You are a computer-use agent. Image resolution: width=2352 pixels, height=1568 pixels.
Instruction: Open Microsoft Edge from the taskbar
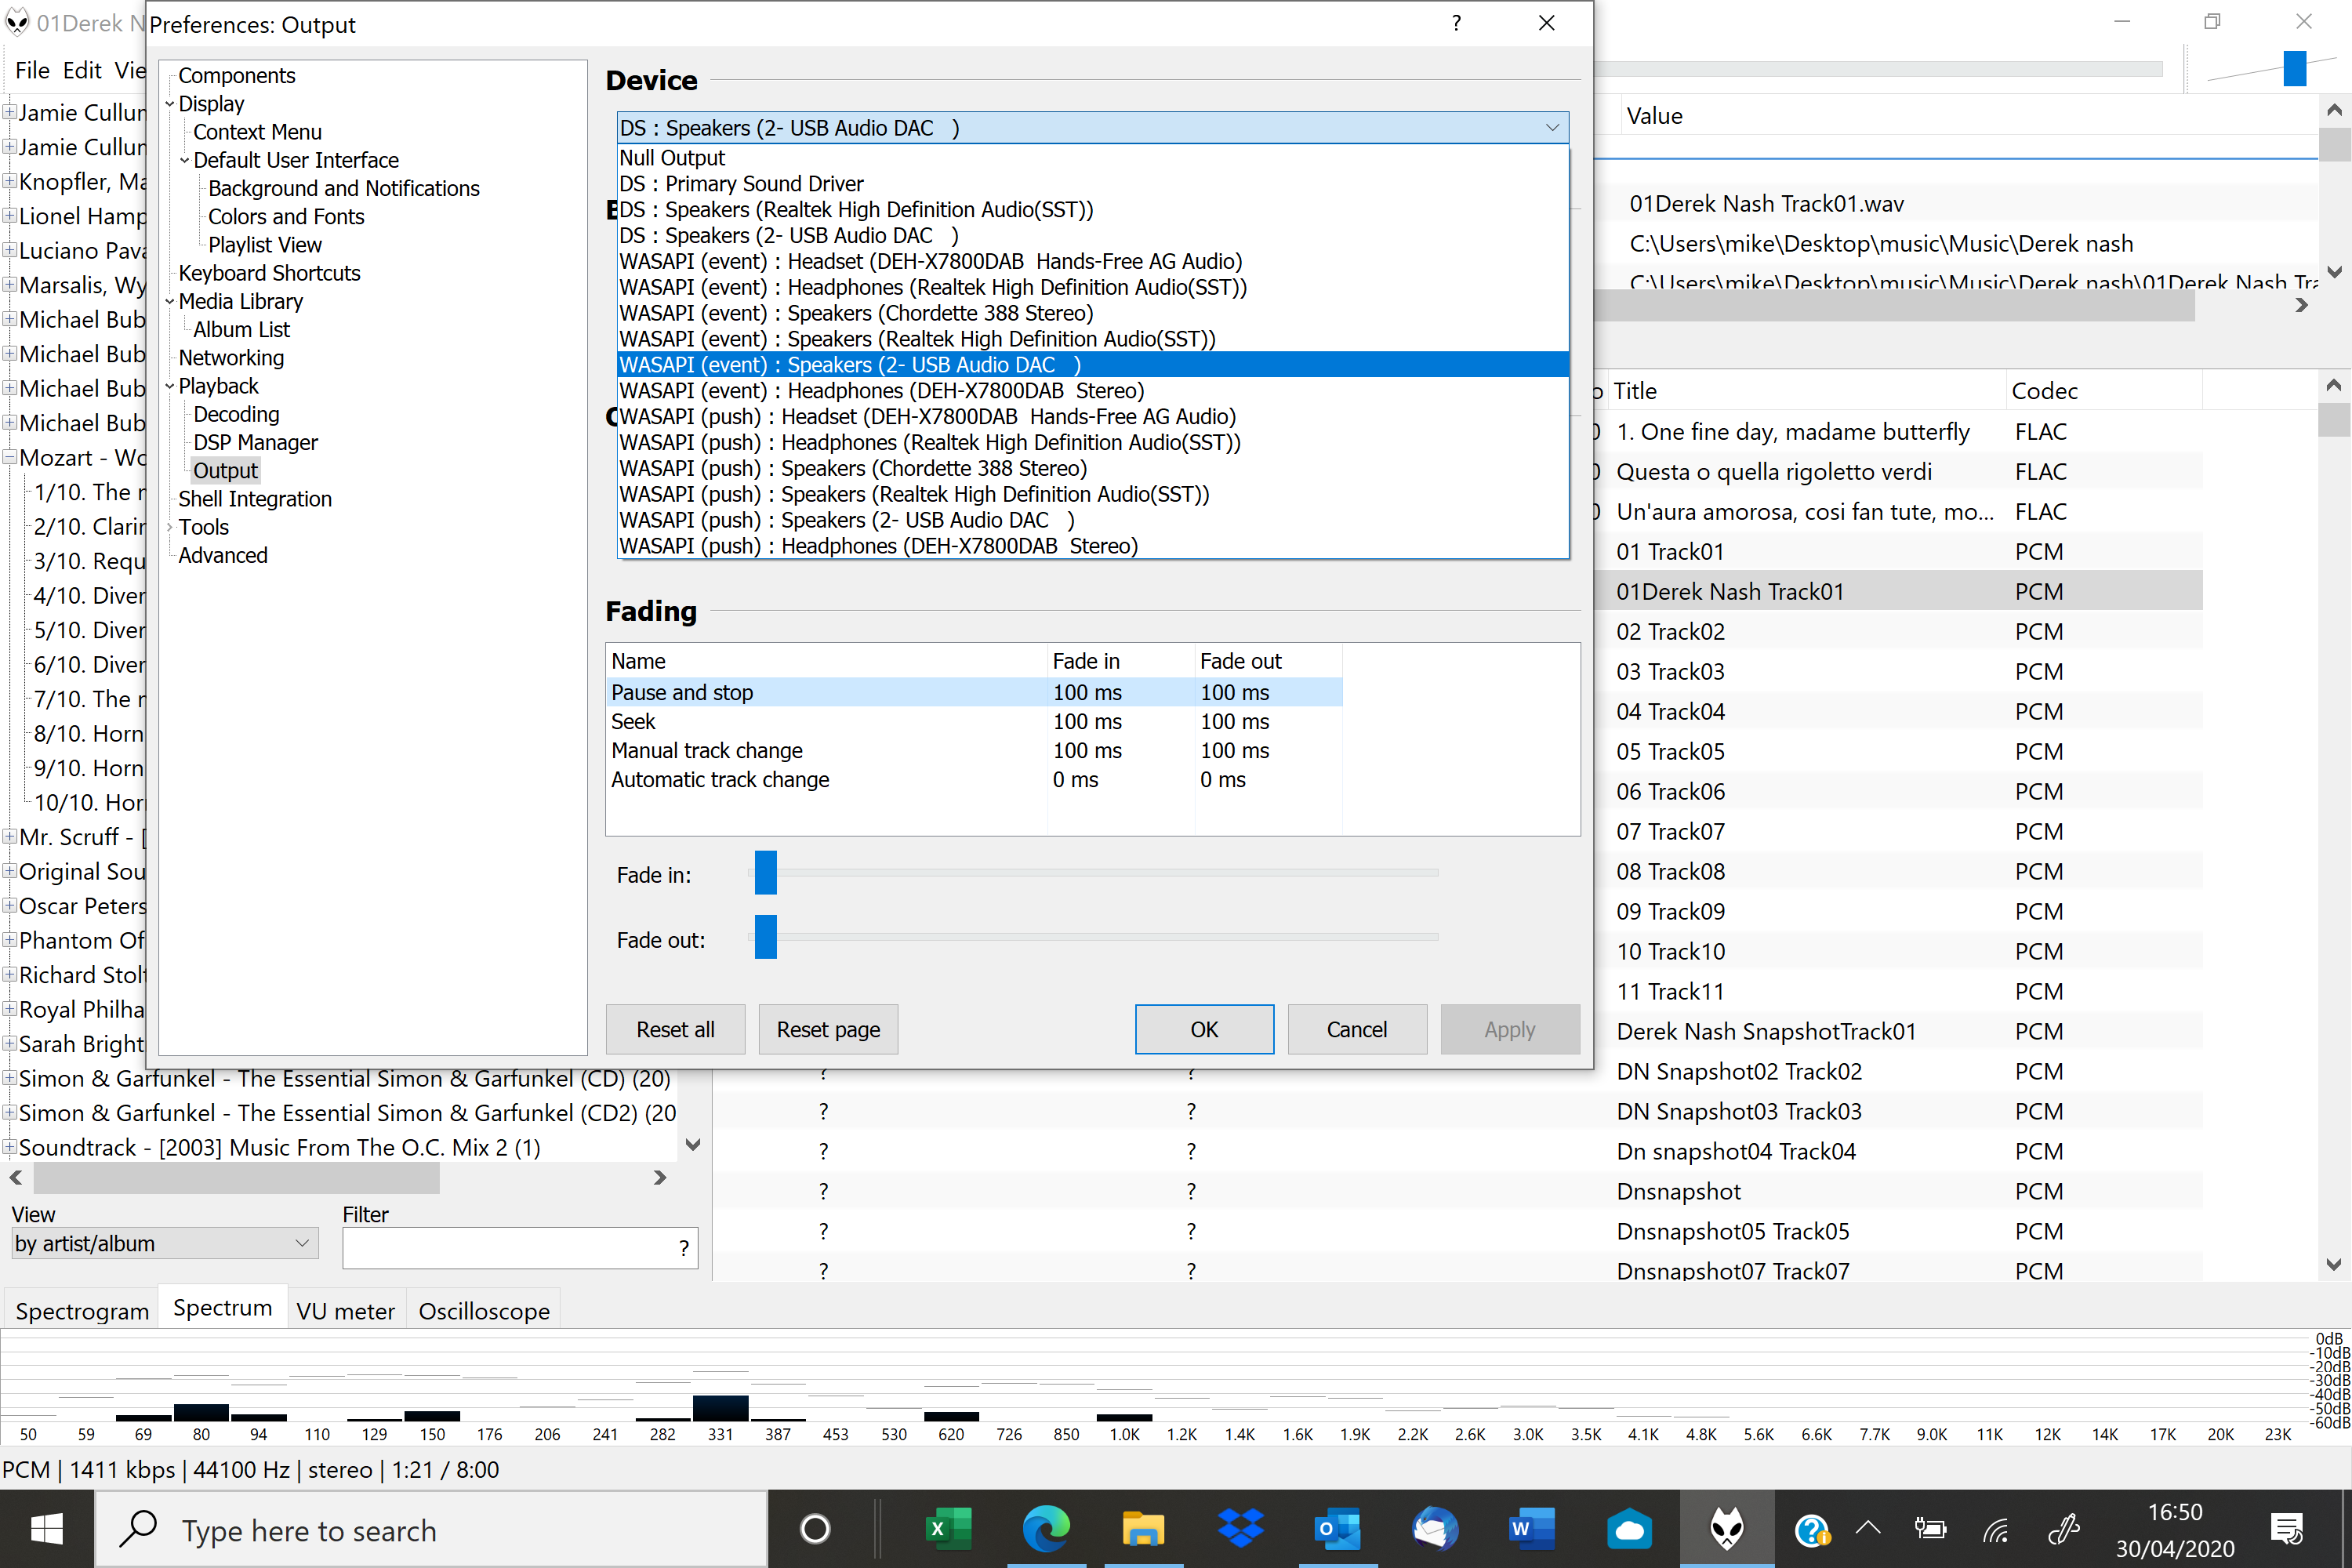pyautogui.click(x=1046, y=1529)
